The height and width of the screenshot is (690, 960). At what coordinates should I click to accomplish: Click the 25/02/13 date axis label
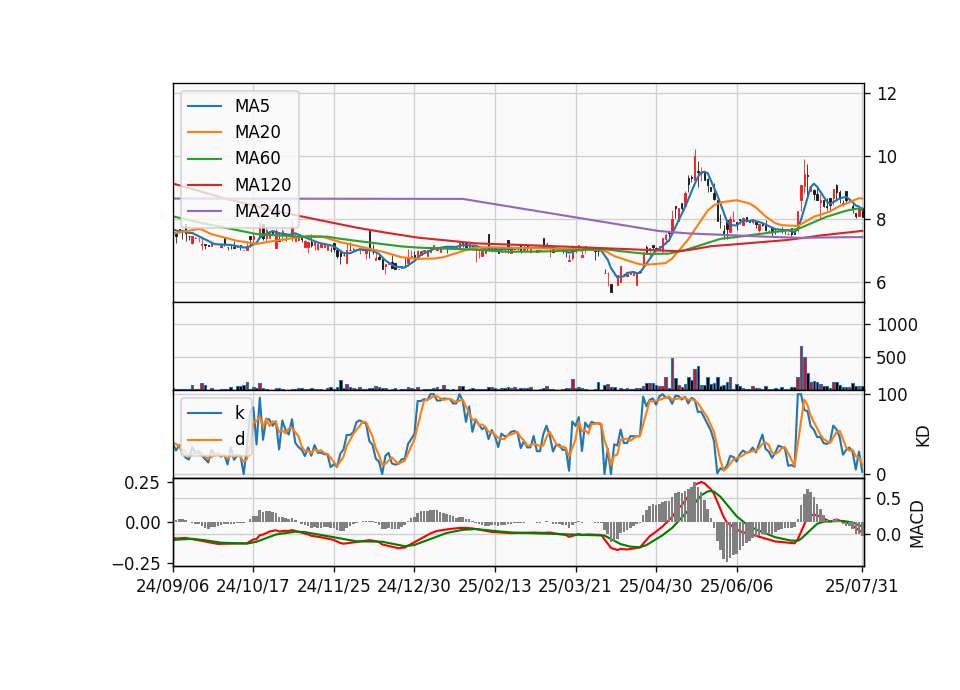coord(495,586)
